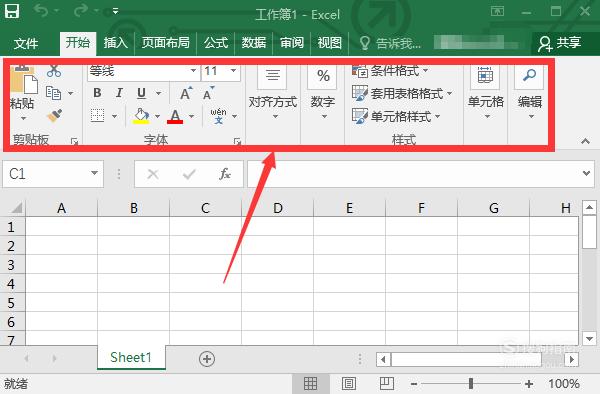
Task: Switch to Page Break Preview icon
Action: 386,383
